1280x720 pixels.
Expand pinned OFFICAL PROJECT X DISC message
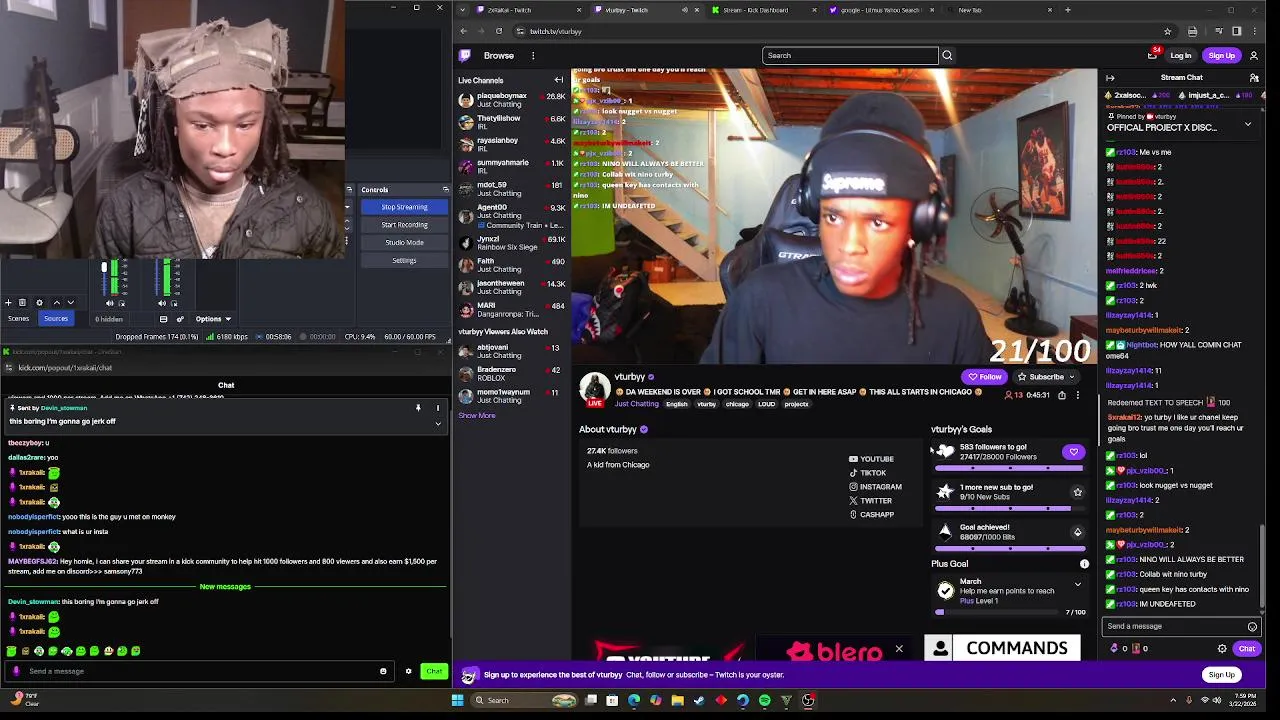click(x=1247, y=124)
